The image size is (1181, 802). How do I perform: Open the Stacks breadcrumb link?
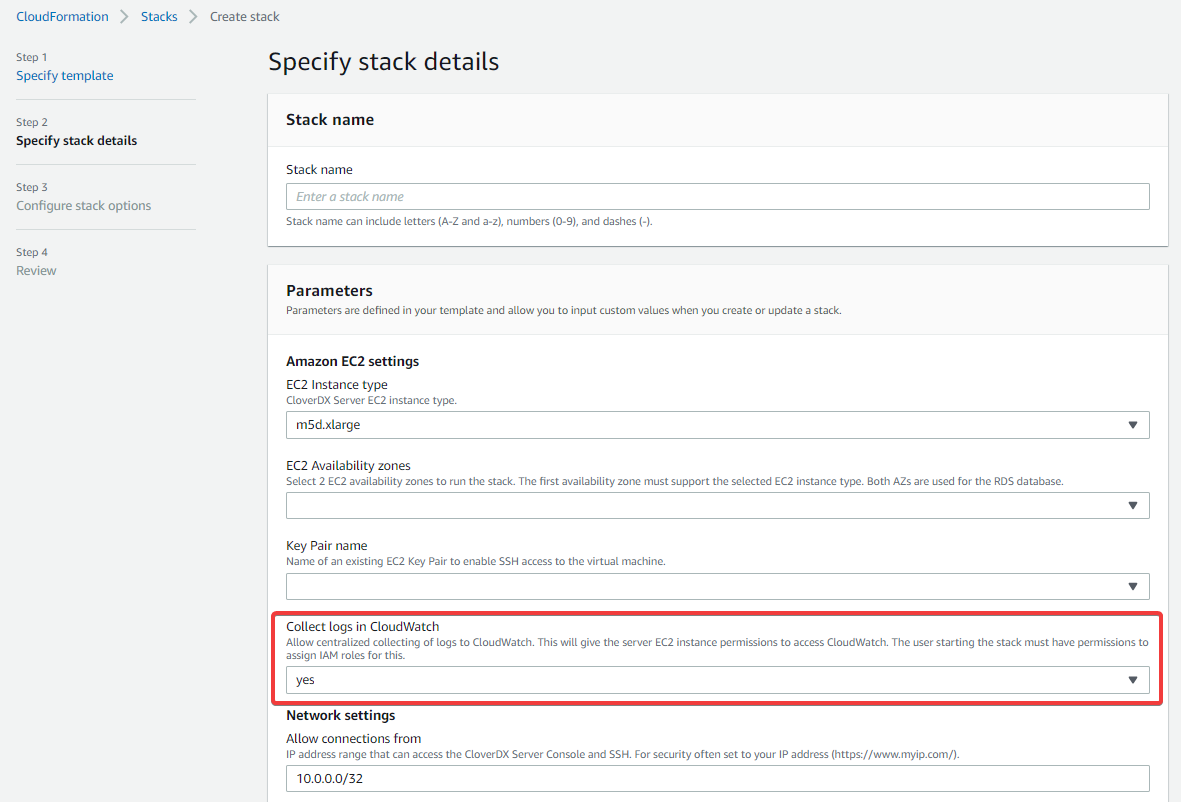[159, 16]
